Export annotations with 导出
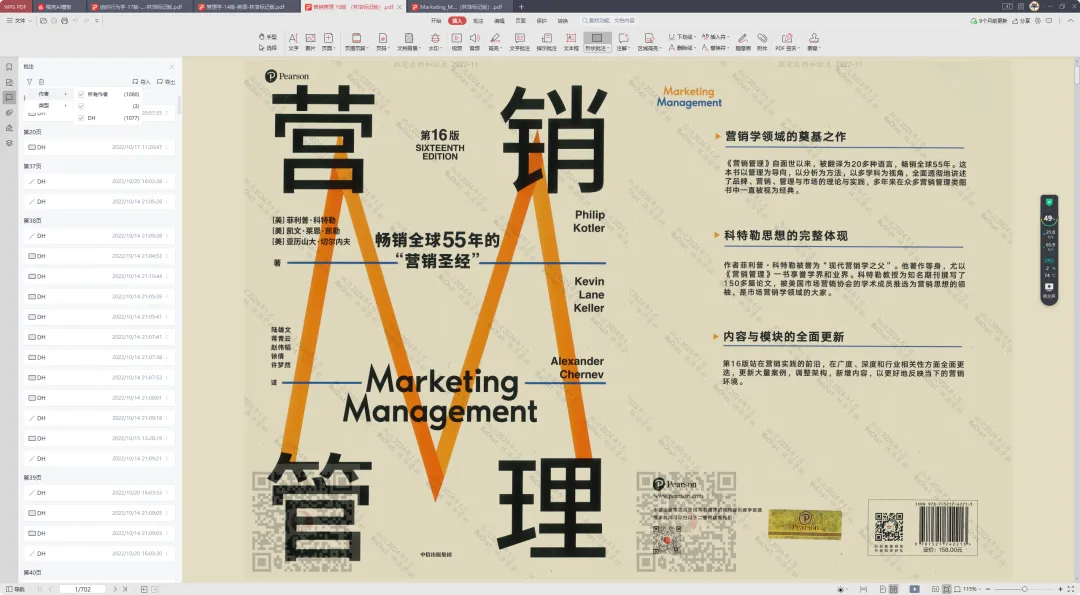 point(166,81)
